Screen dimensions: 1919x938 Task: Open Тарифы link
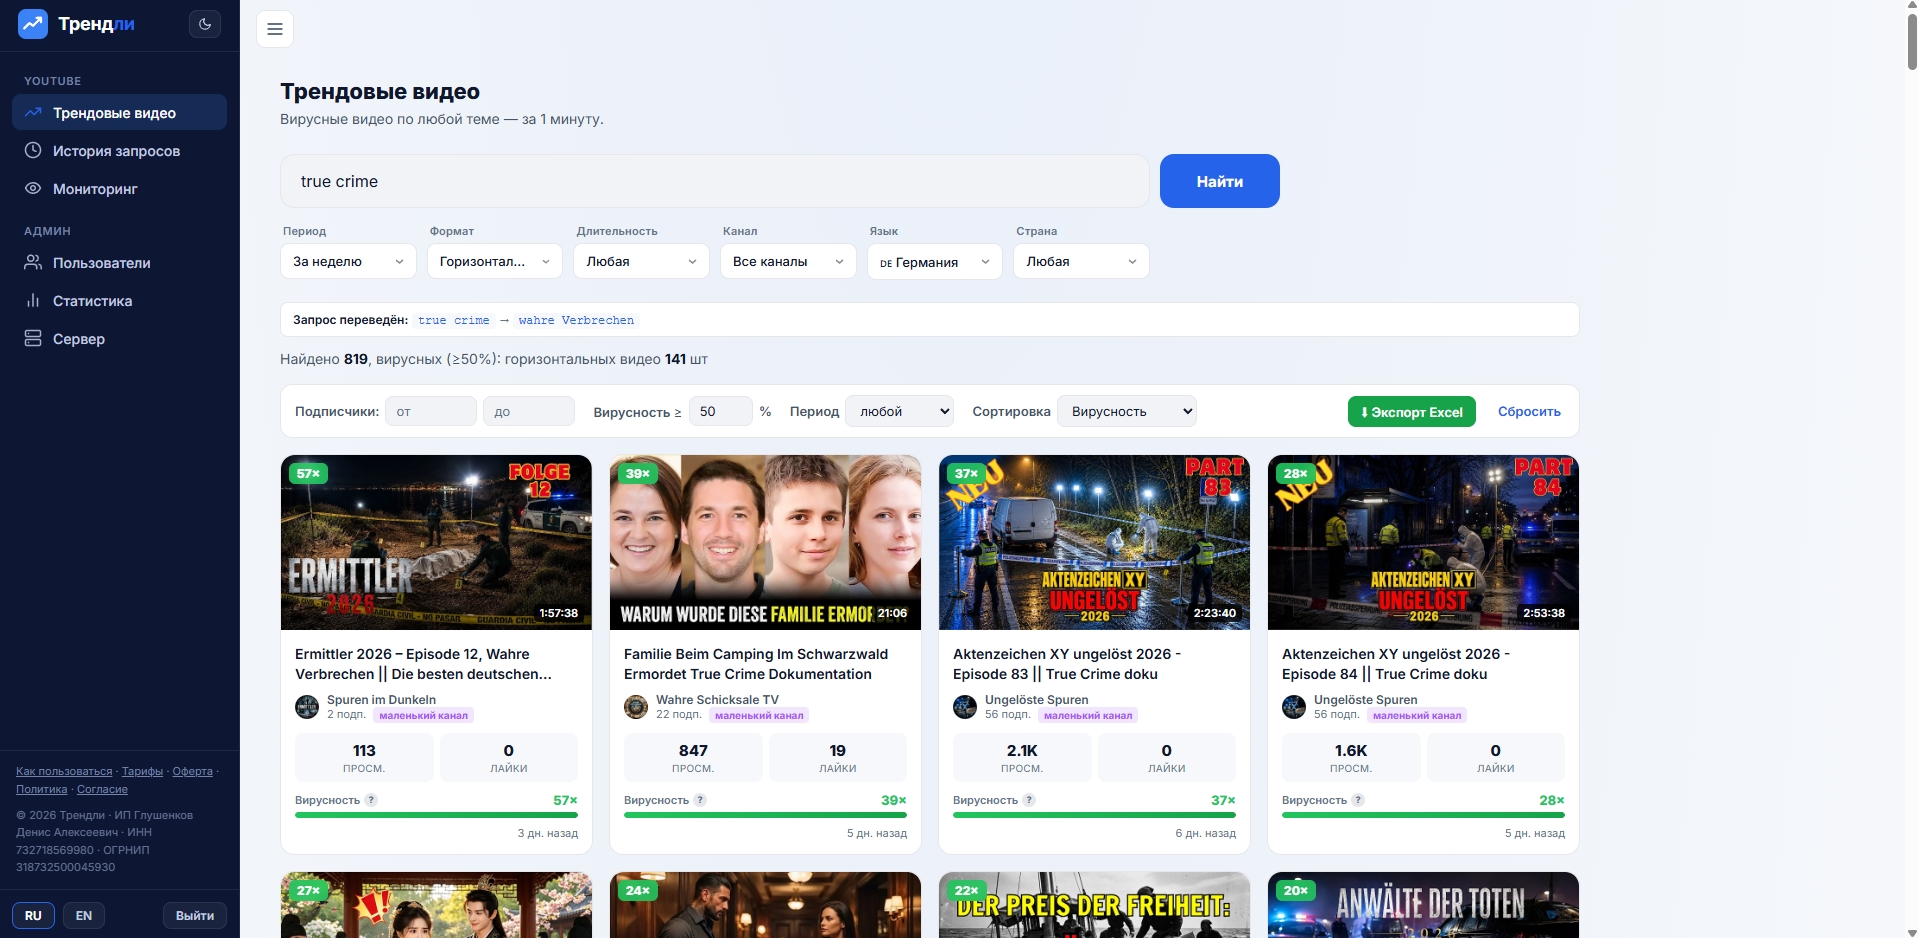pos(142,771)
